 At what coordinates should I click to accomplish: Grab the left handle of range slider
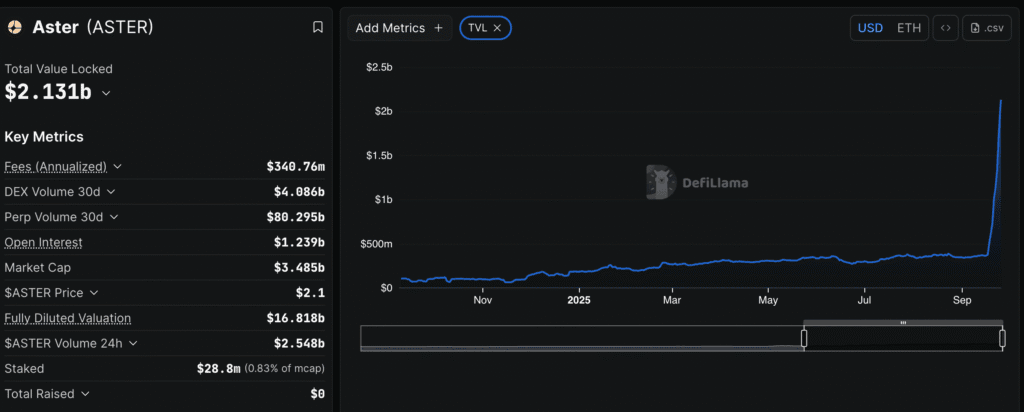(804, 338)
